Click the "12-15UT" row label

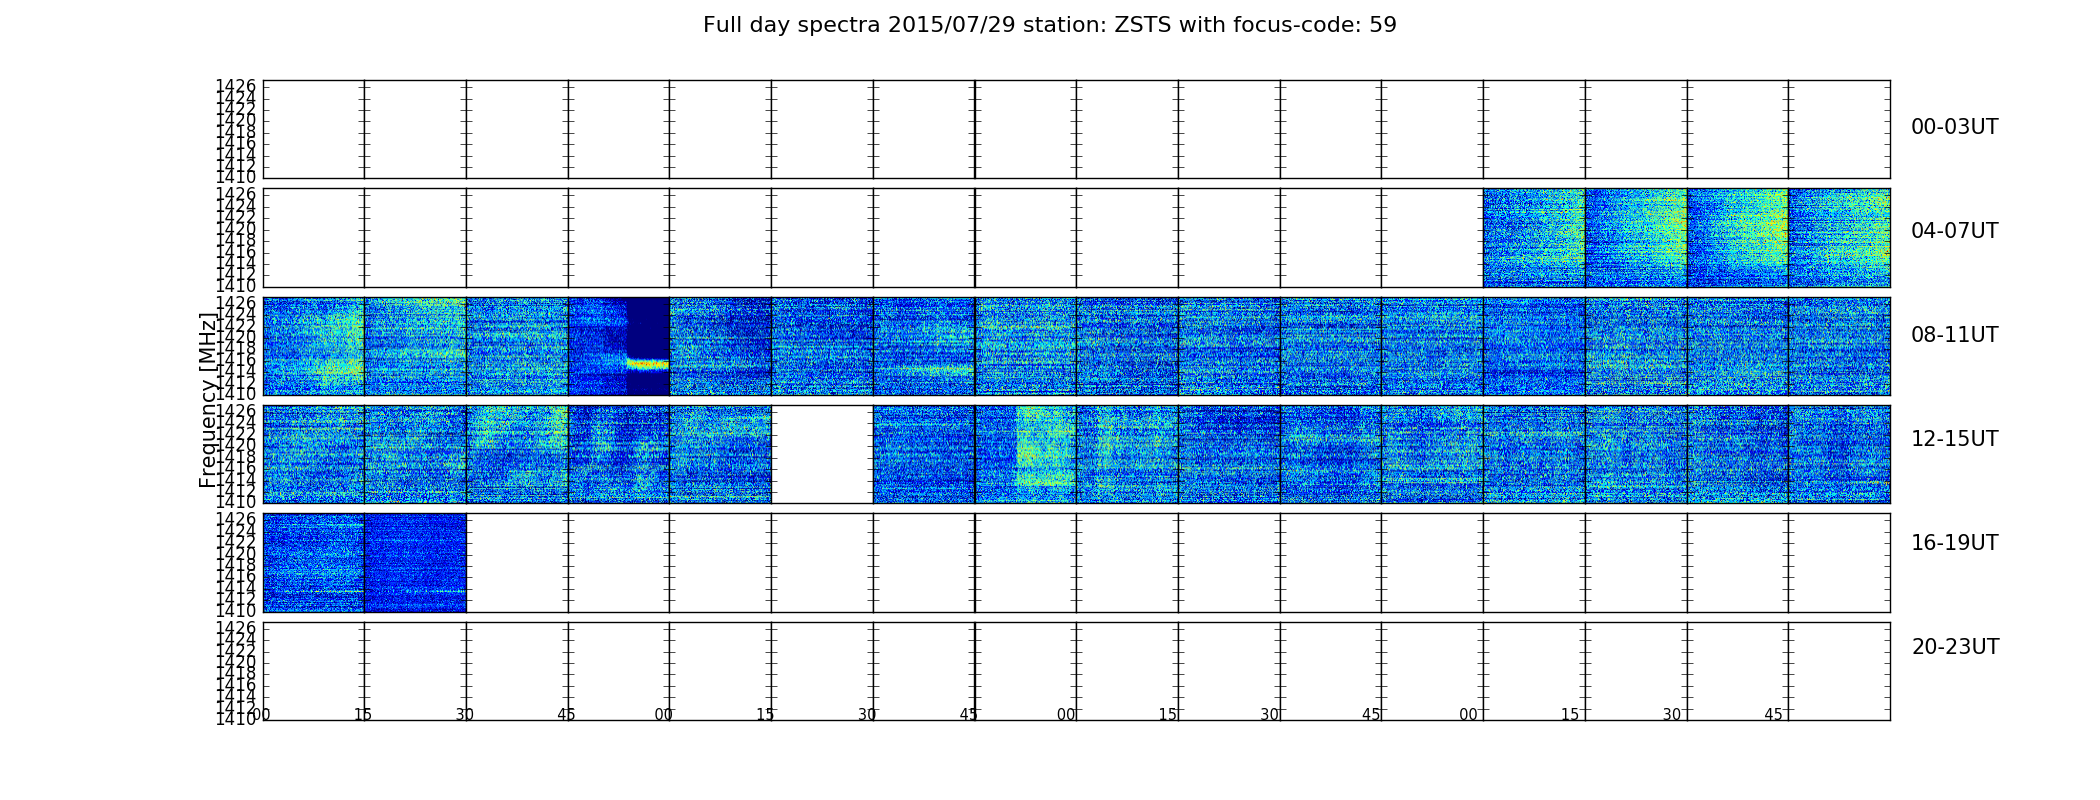1954,439
